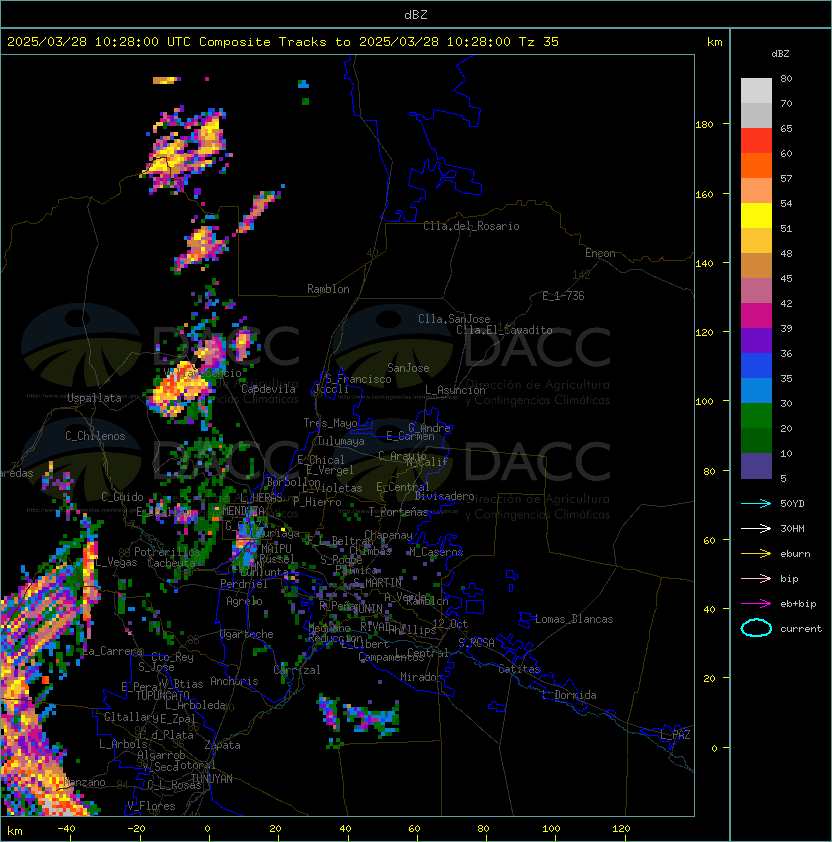Select the red 60-65 dBZ swatch
This screenshot has width=832, height=842.
756,141
